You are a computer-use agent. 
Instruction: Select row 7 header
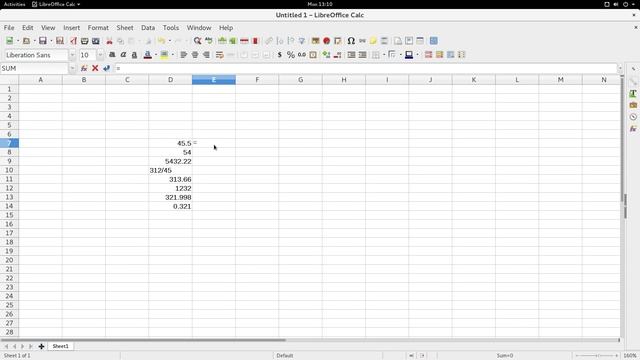click(x=9, y=143)
